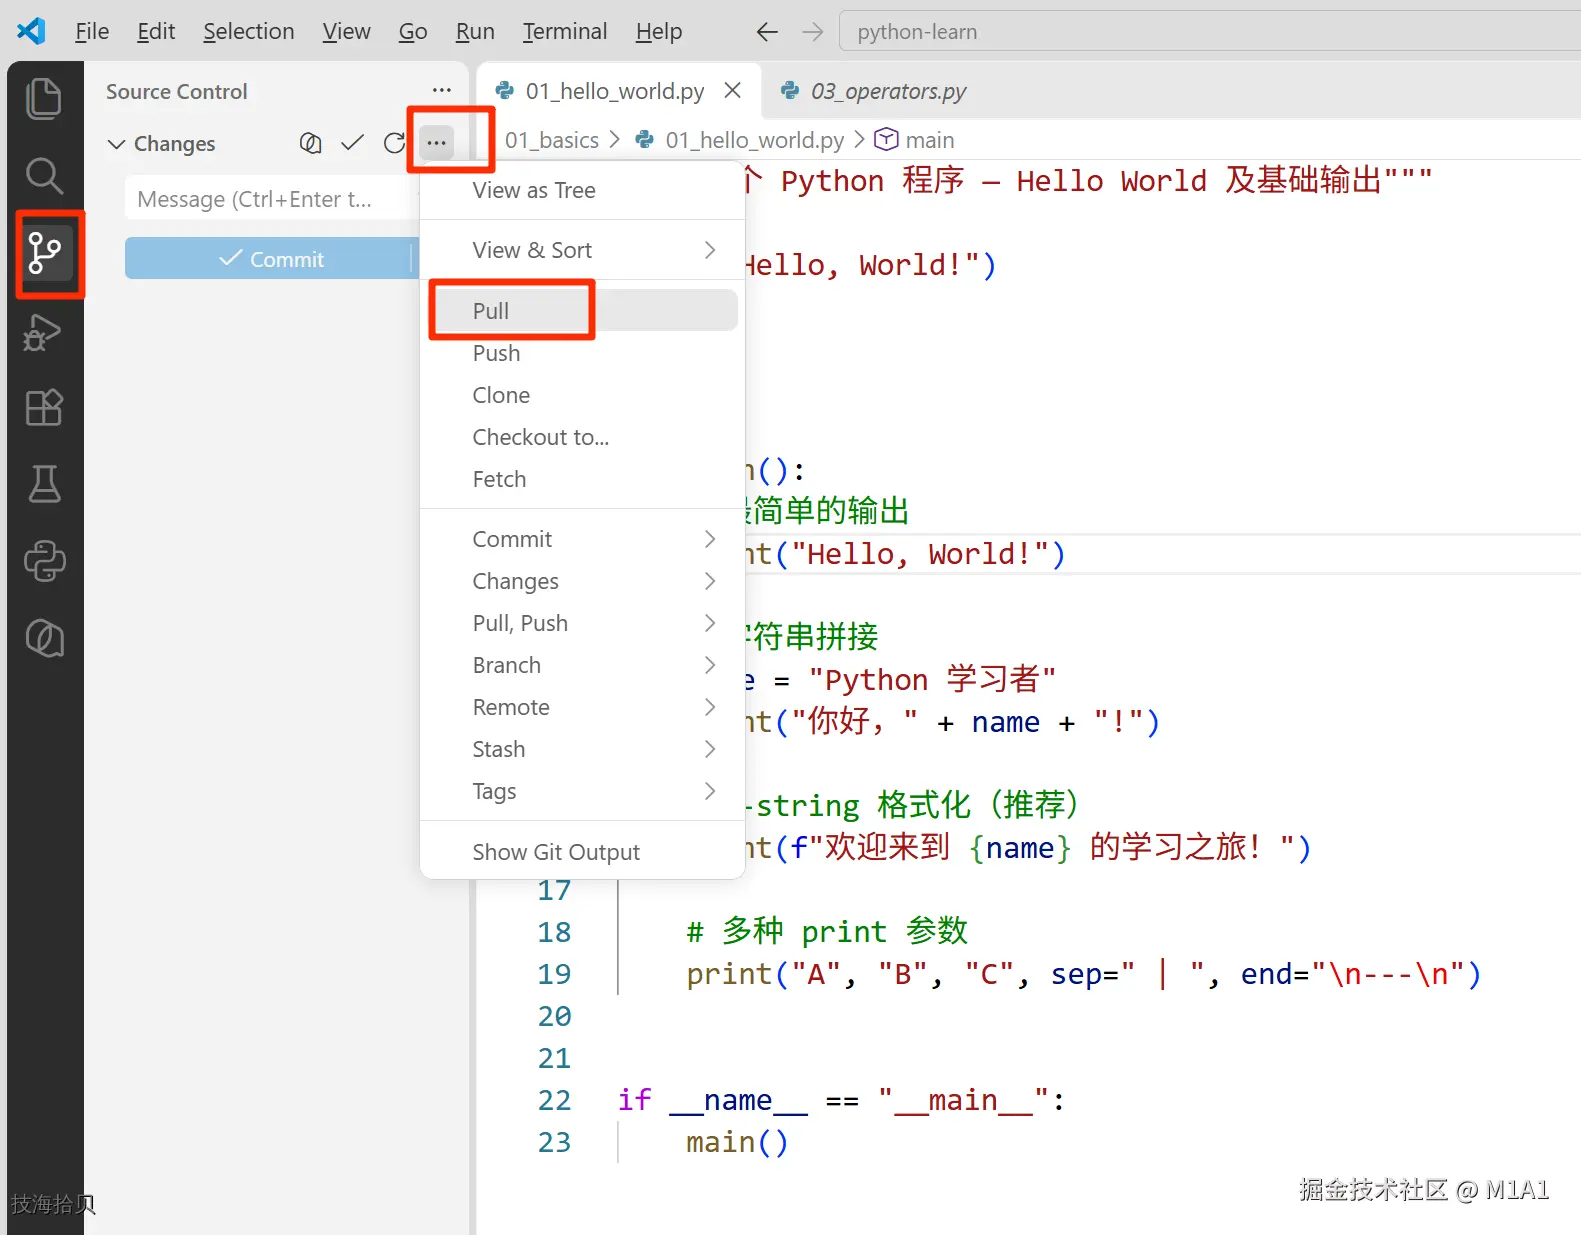Open the Selection menu
The height and width of the screenshot is (1235, 1581).
(248, 32)
